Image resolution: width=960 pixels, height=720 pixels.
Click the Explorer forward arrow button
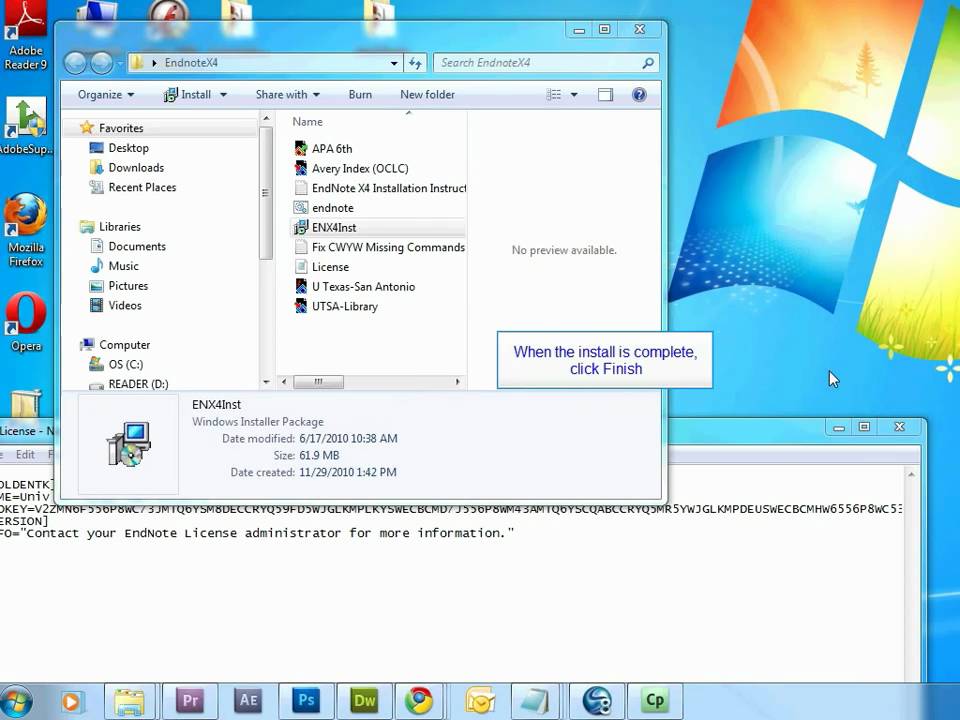pos(101,62)
